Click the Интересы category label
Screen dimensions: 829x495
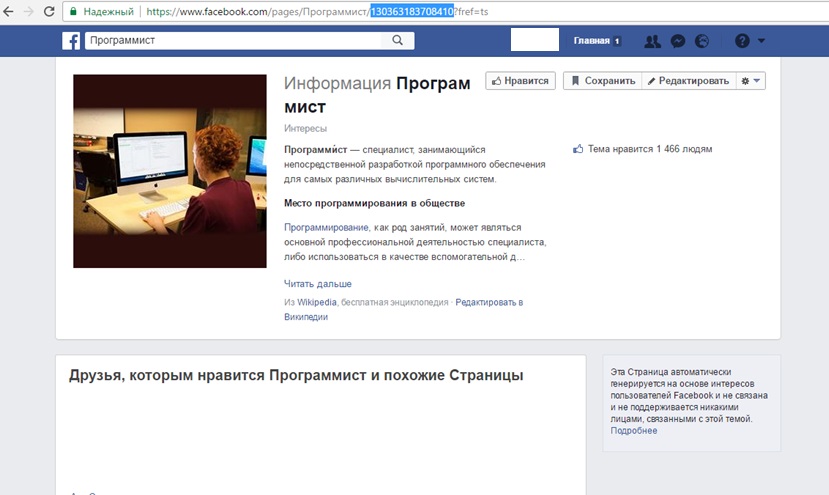[306, 129]
